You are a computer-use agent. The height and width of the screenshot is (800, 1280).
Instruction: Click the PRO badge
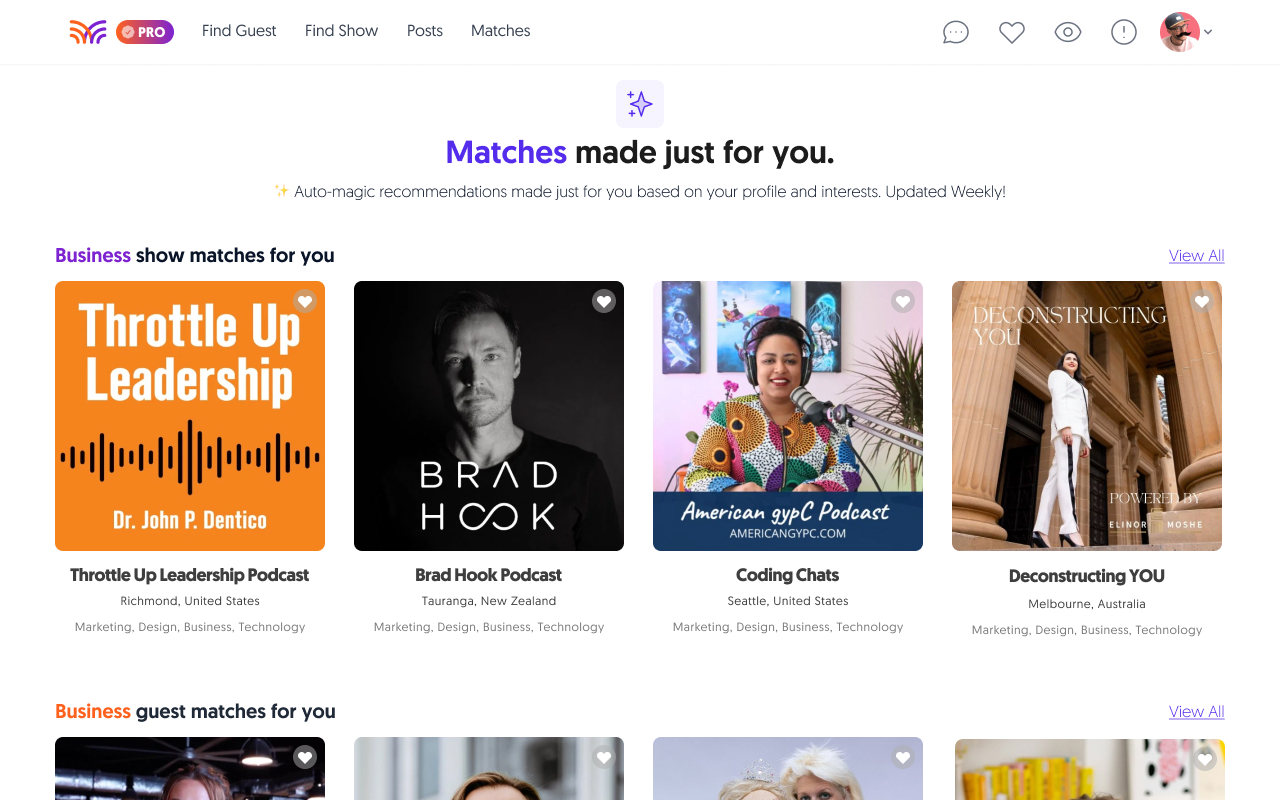[x=145, y=32]
